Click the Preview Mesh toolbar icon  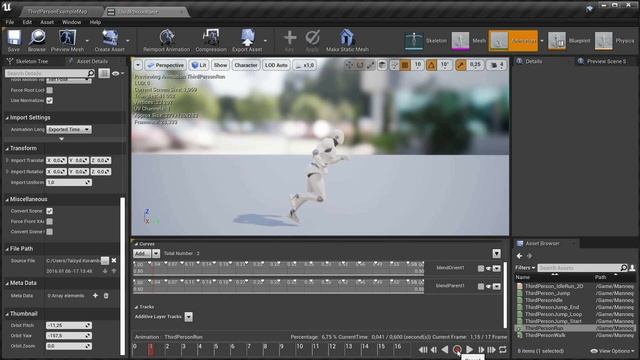tap(67, 40)
